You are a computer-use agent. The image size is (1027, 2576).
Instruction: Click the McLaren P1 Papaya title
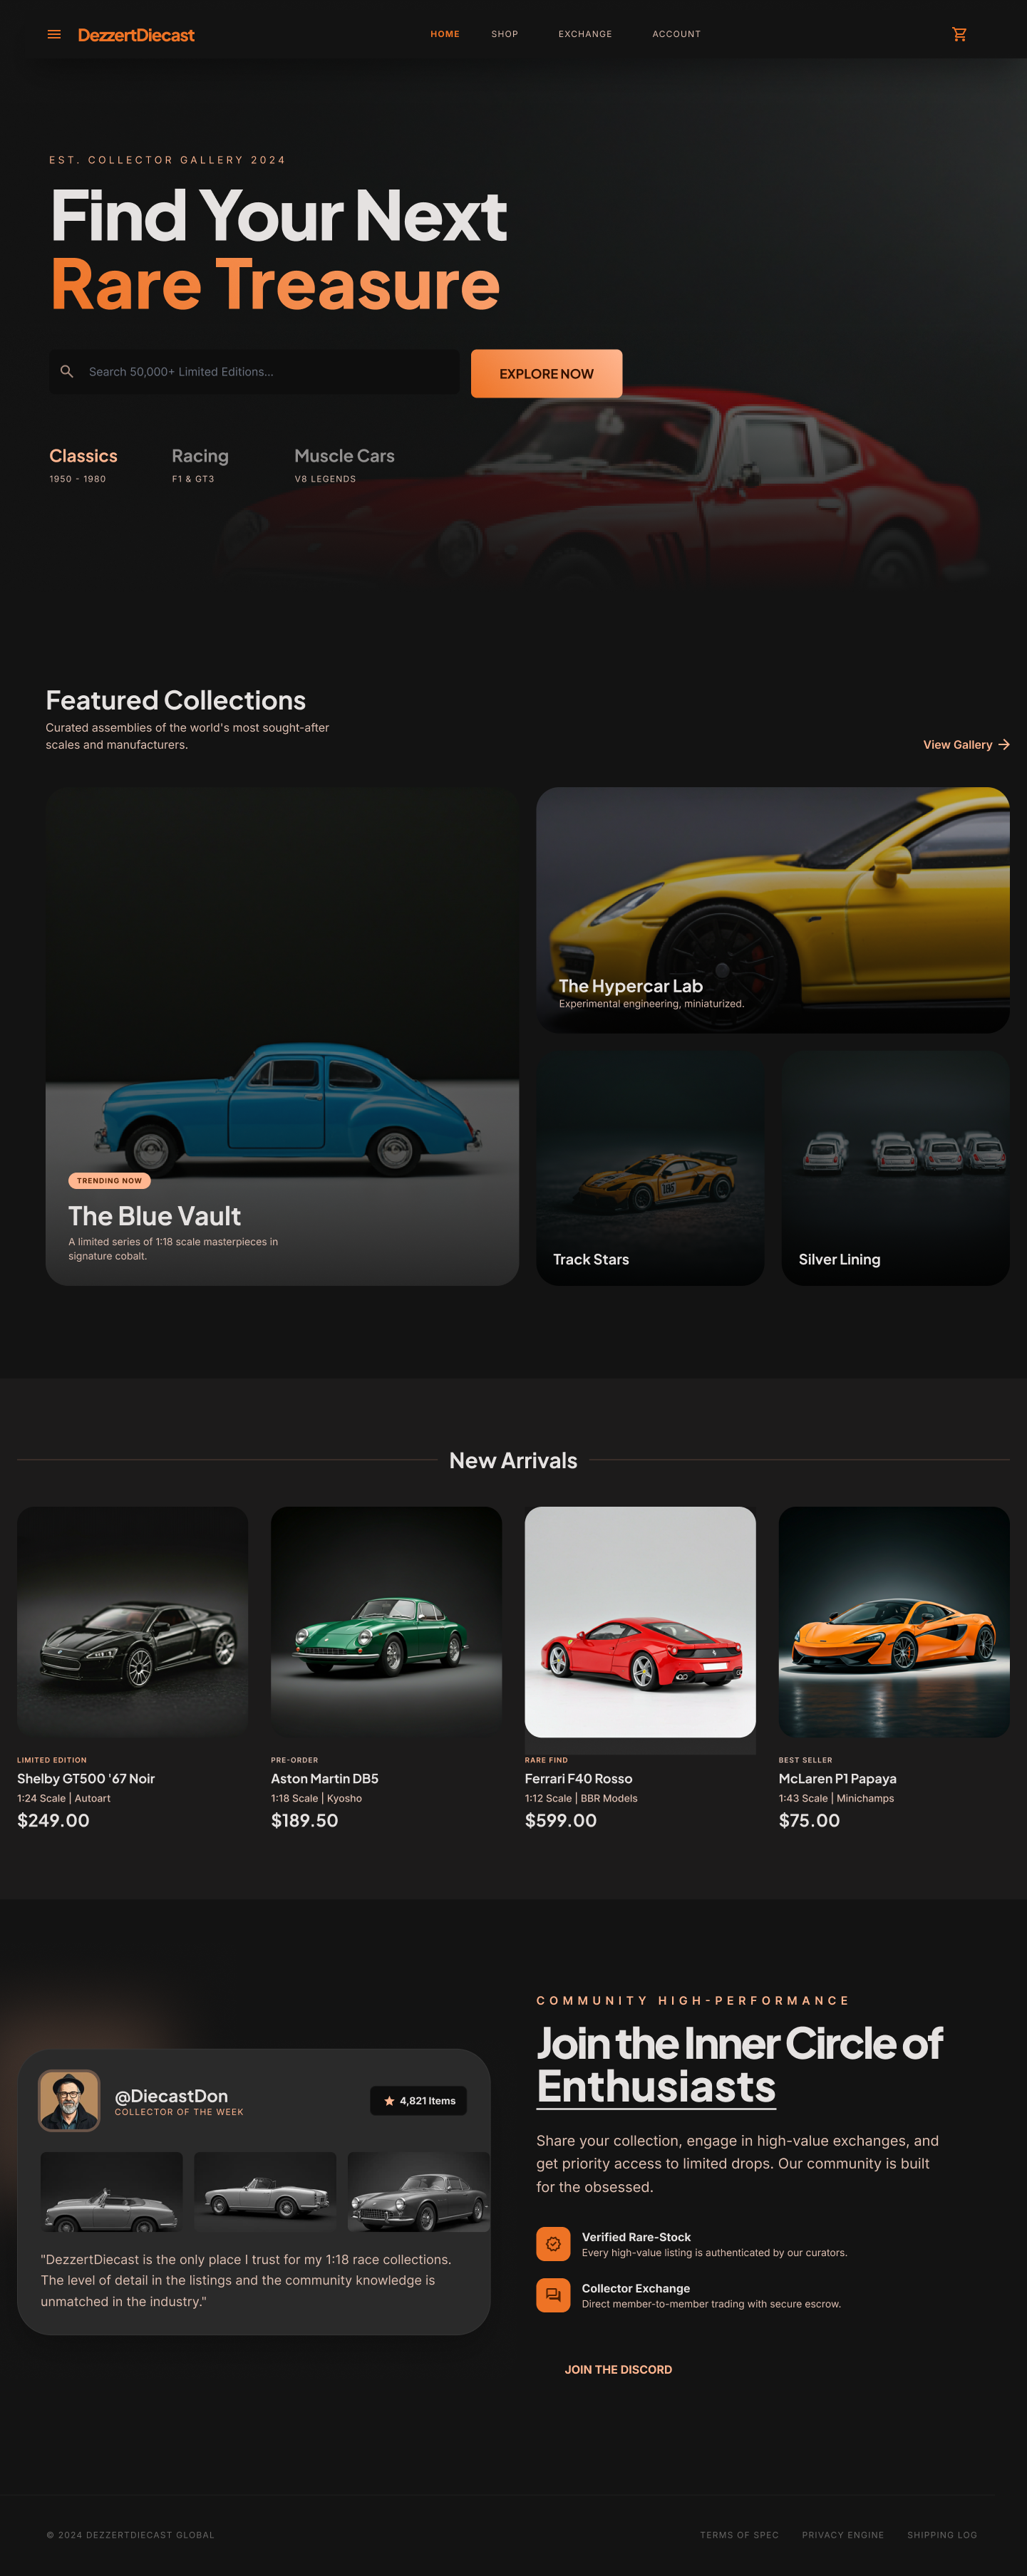[x=838, y=1778]
